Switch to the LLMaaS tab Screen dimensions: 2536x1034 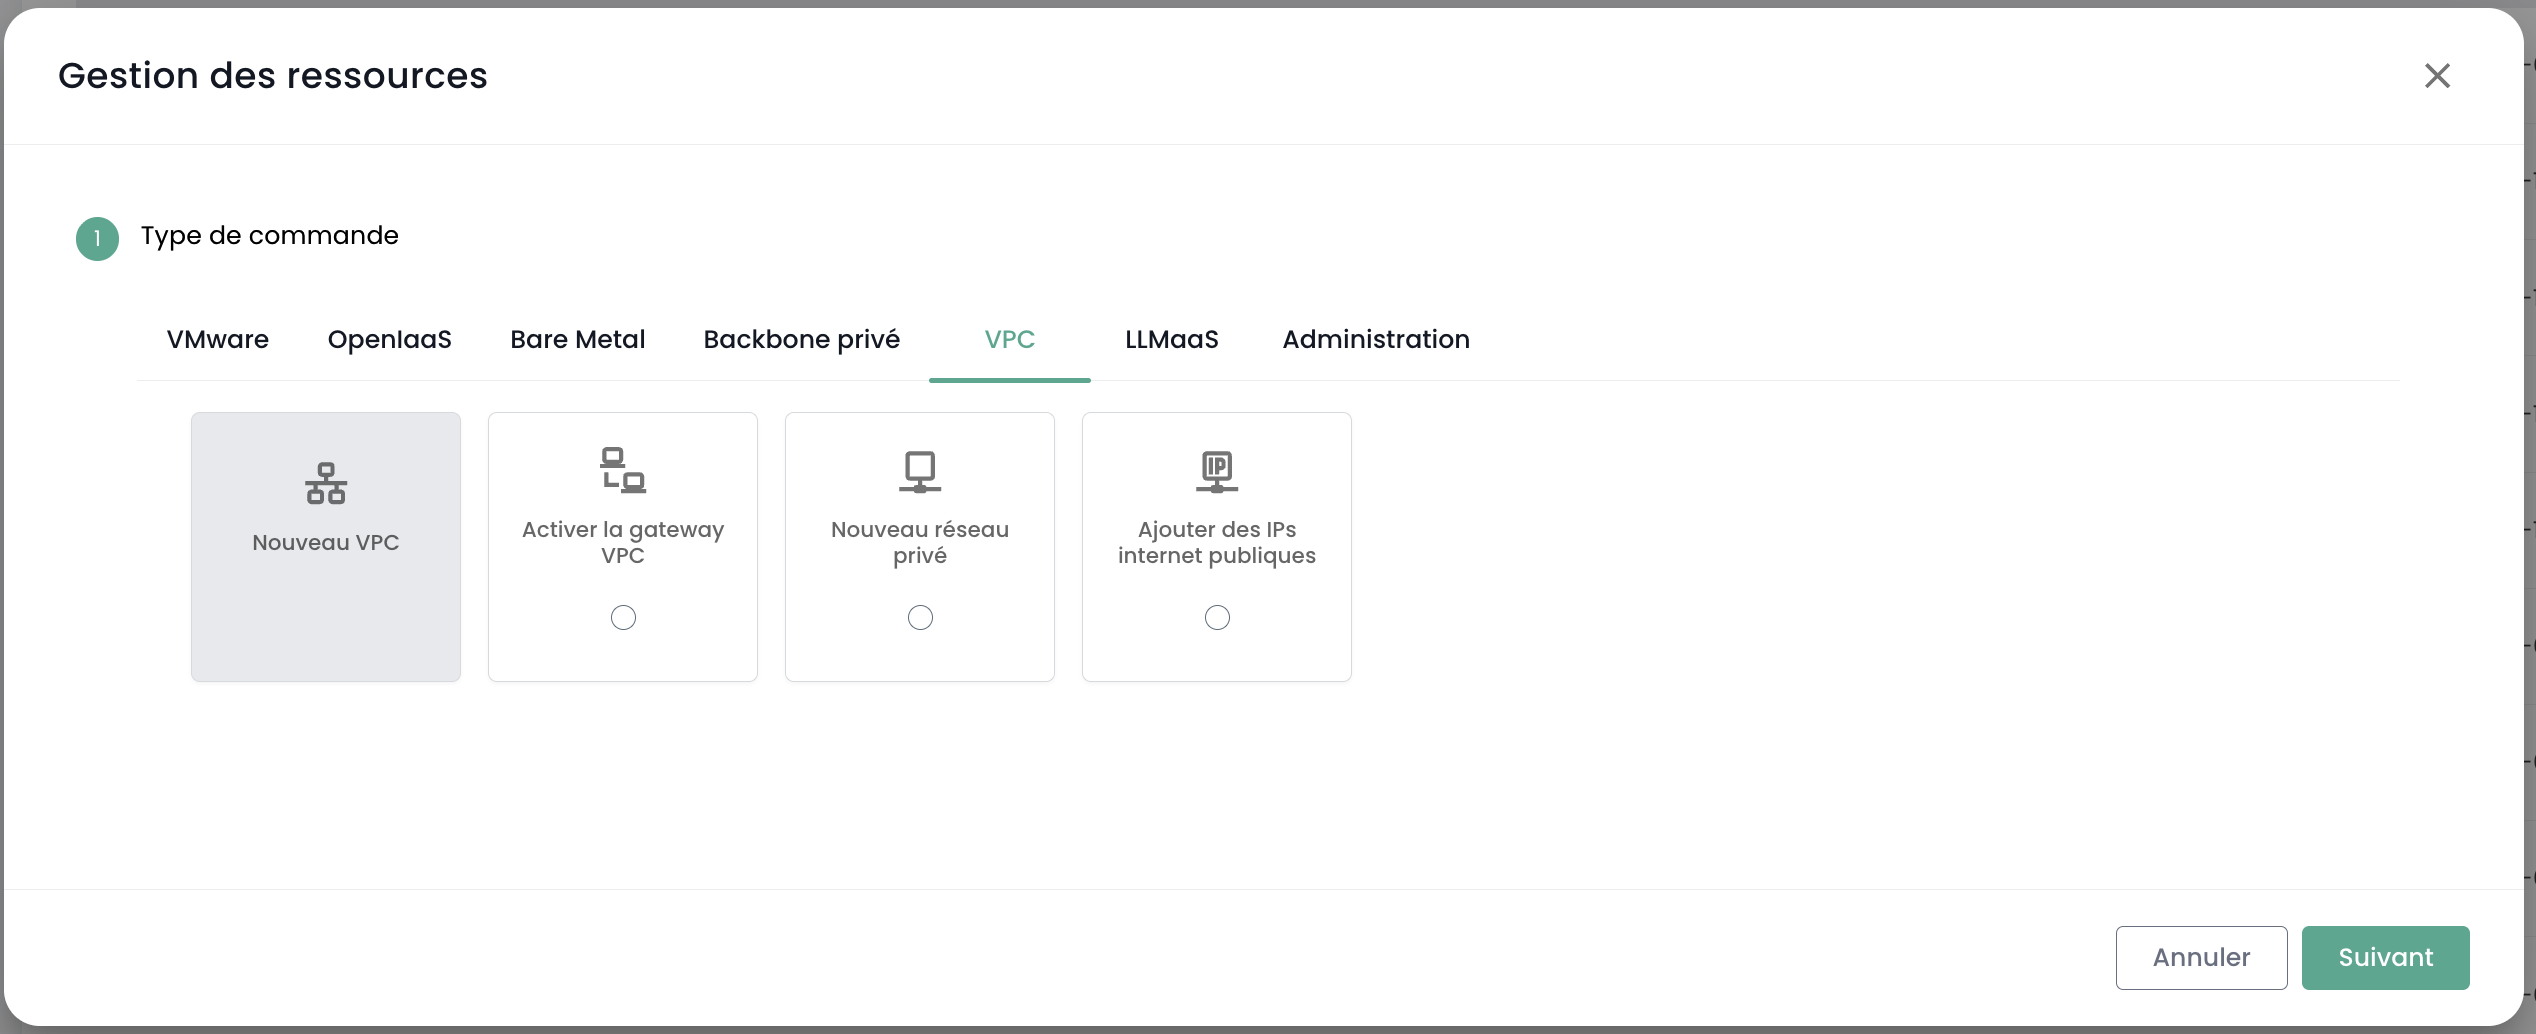1171,340
